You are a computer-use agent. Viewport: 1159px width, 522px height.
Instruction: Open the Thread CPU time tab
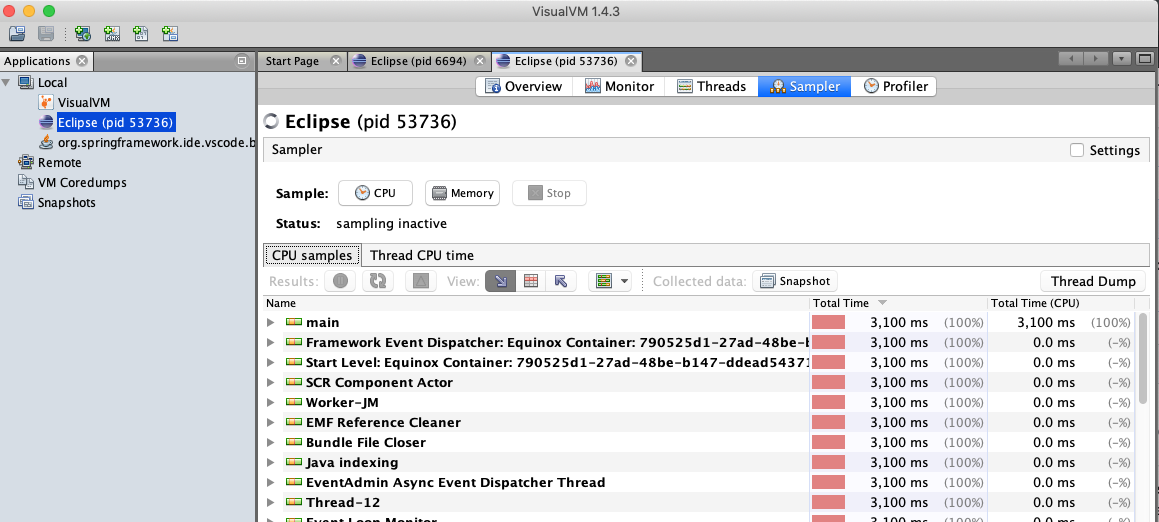[422, 255]
